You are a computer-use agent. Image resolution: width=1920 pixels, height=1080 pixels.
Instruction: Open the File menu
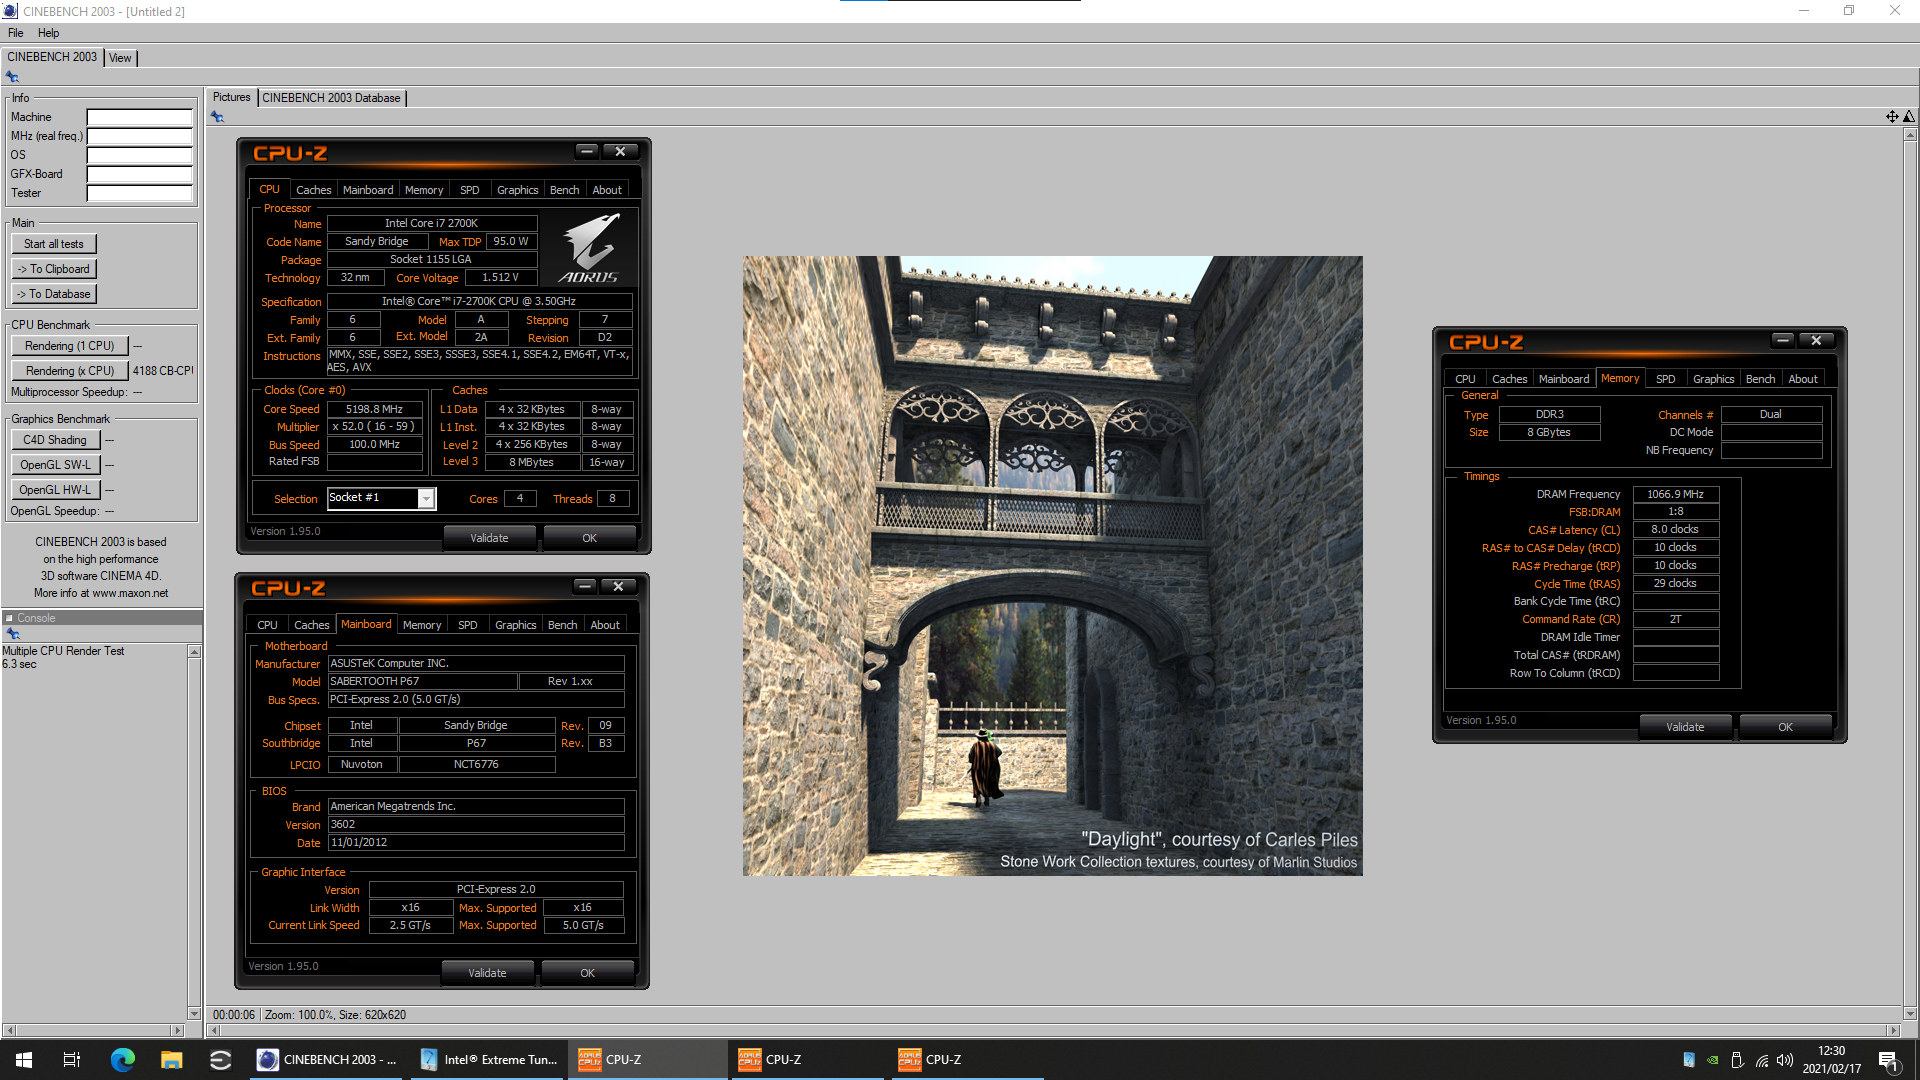(x=16, y=33)
